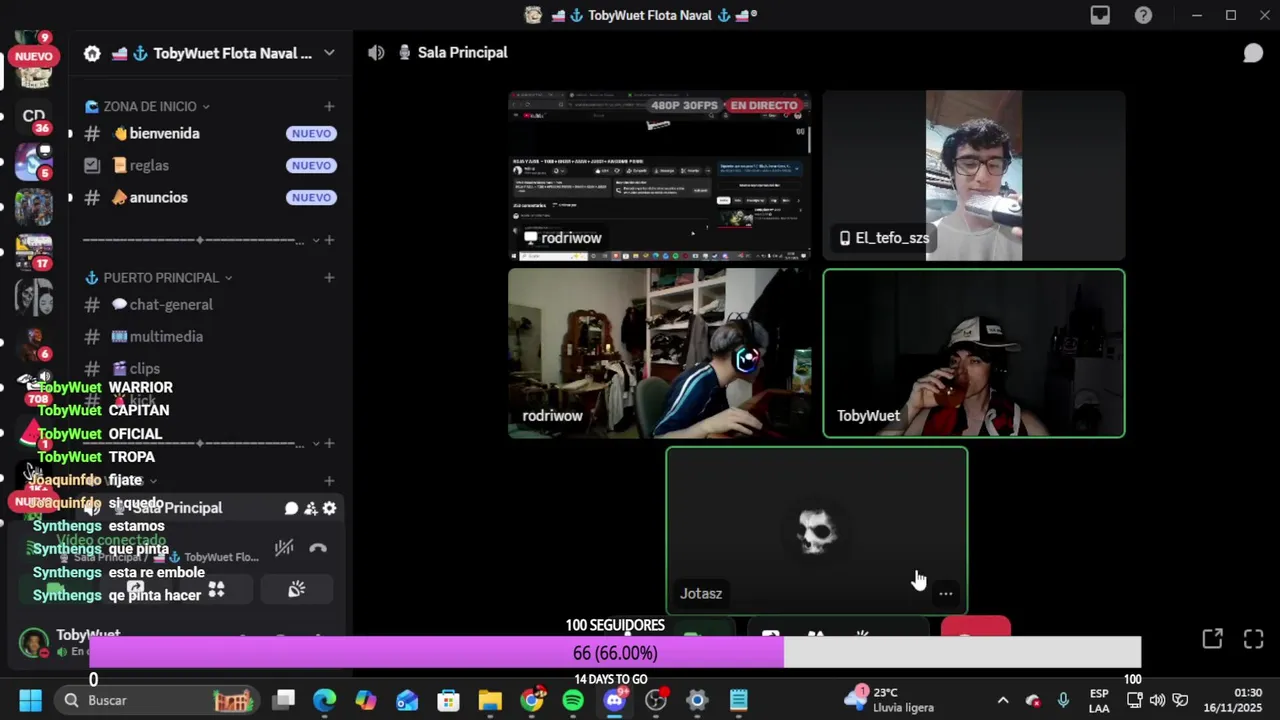Focus rodriwow webcam tile
This screenshot has height=720, width=1280.
(x=660, y=353)
